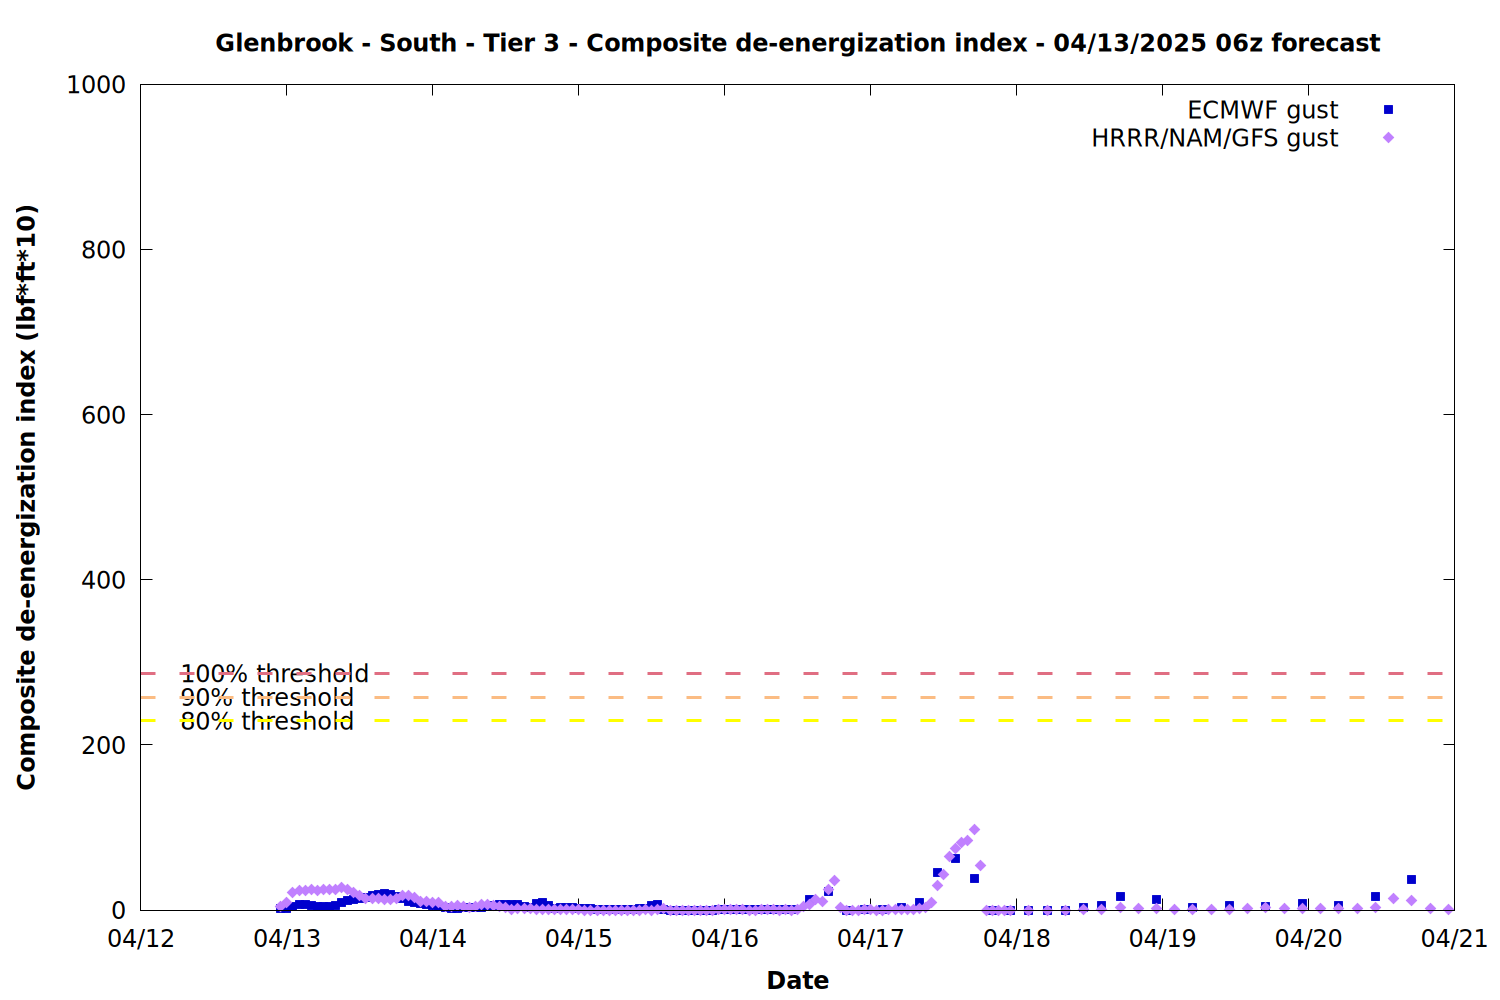
Task: Click the chart title text
Action: point(797,43)
